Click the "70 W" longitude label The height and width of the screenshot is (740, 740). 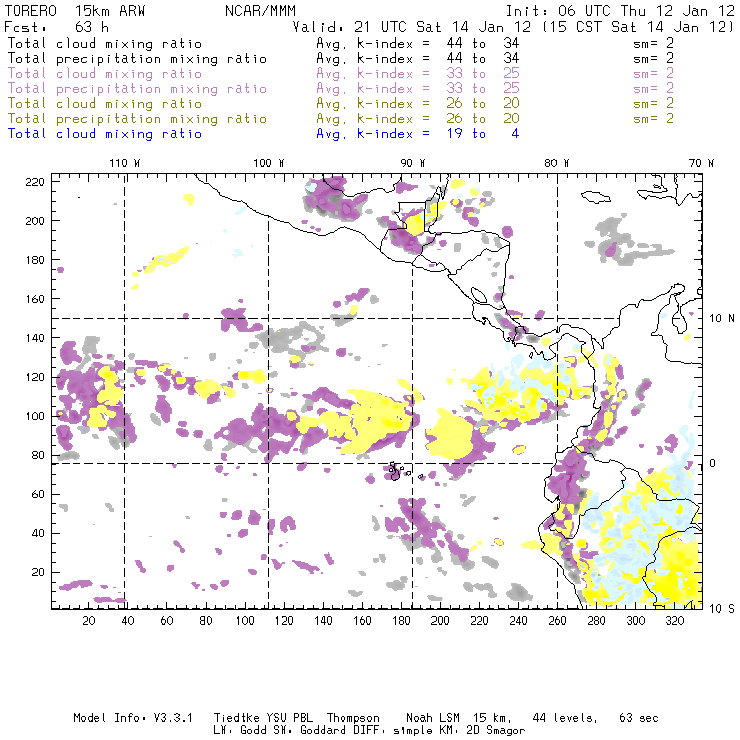pos(701,163)
